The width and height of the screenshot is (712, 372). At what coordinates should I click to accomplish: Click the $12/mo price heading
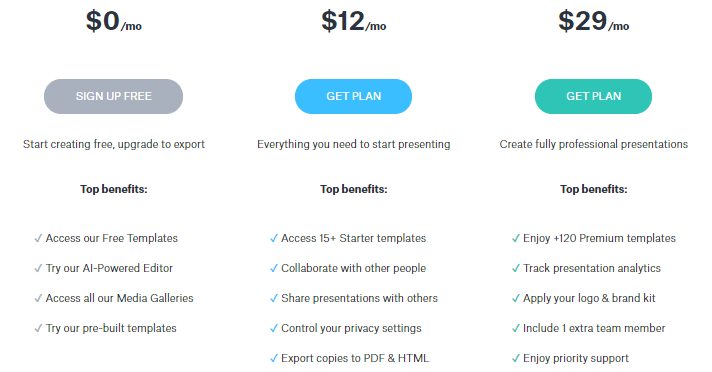(x=354, y=21)
